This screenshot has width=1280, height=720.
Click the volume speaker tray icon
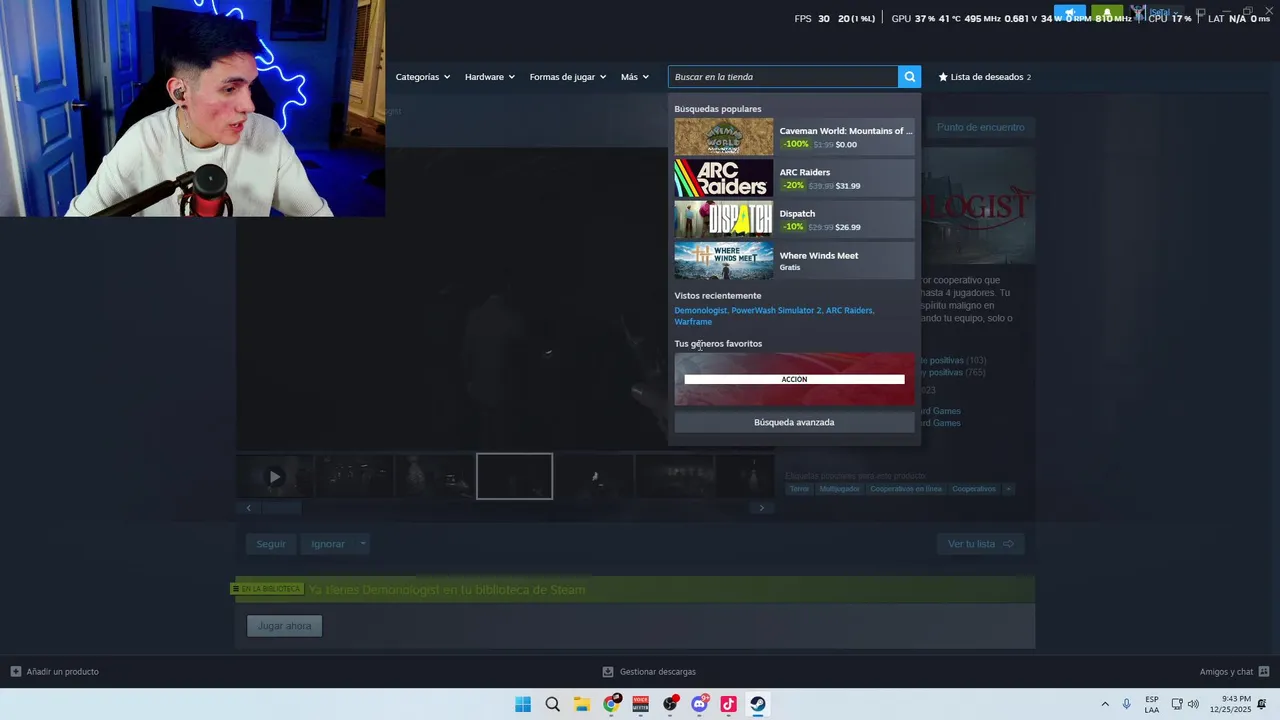pyautogui.click(x=1193, y=704)
